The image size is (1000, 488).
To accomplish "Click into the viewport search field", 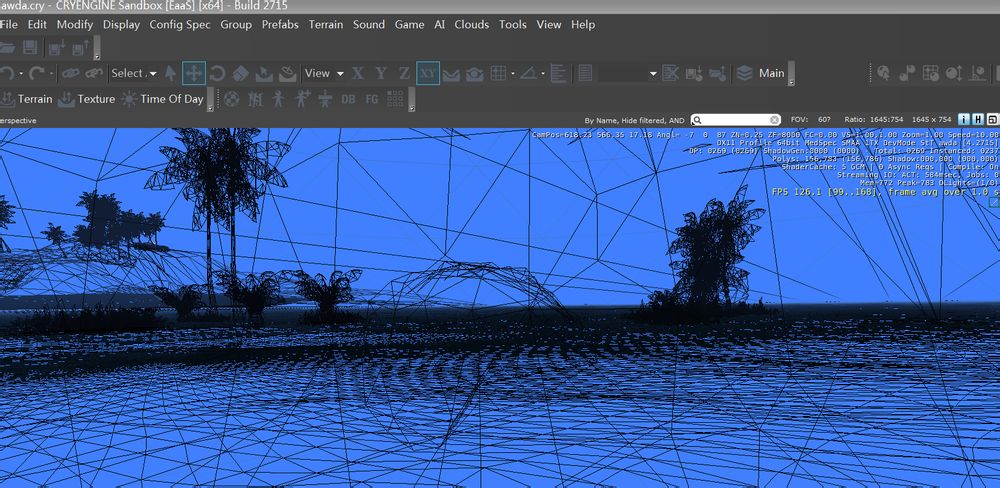I will tap(735, 120).
